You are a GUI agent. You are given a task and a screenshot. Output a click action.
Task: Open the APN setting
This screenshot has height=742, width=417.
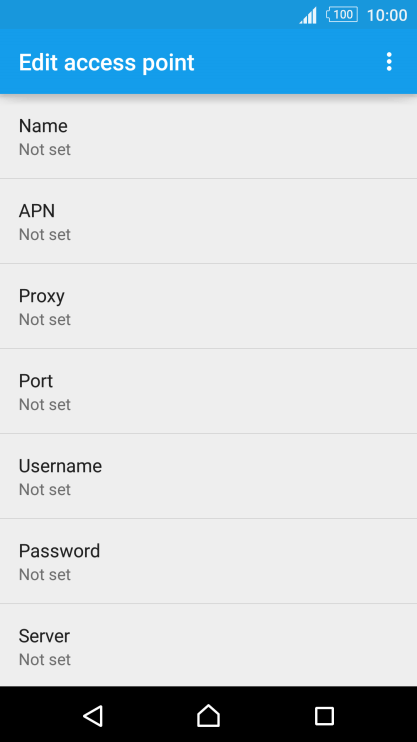208,221
